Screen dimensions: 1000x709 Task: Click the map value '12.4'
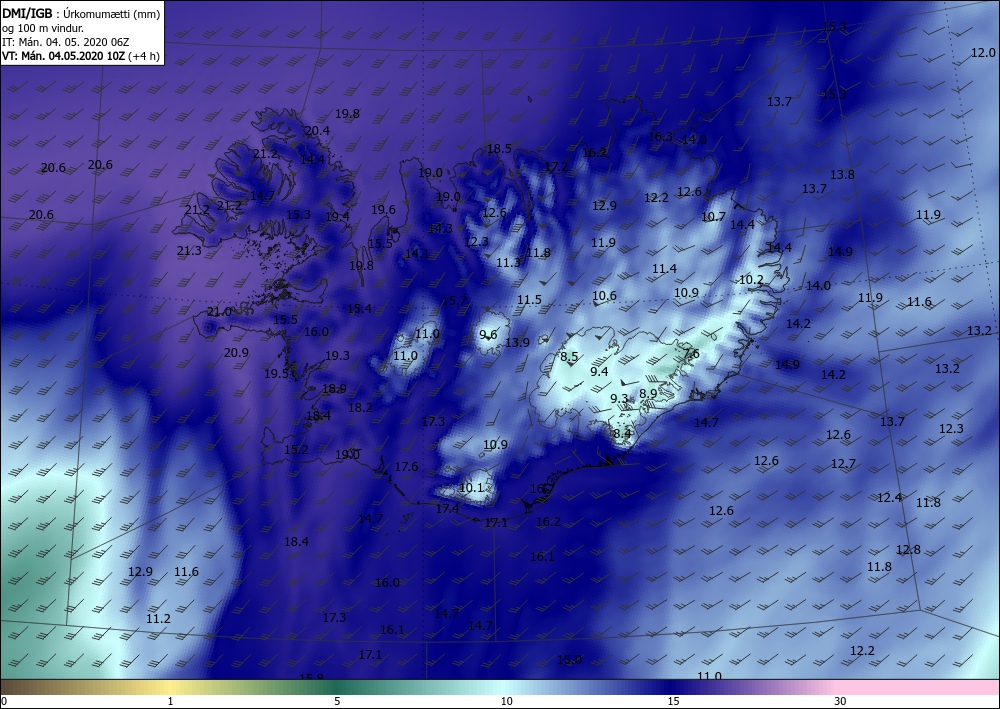coord(890,498)
